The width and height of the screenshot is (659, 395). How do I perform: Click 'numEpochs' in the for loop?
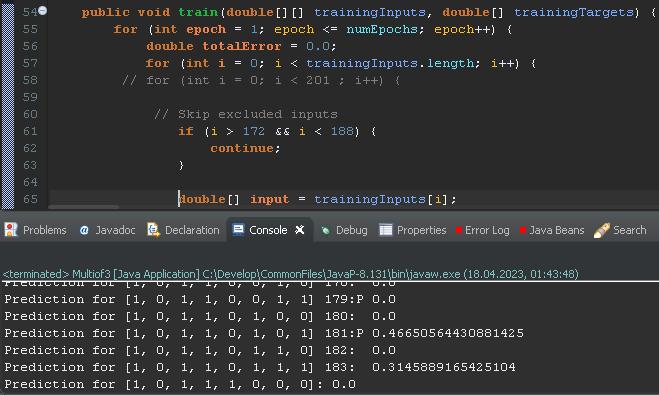click(382, 29)
